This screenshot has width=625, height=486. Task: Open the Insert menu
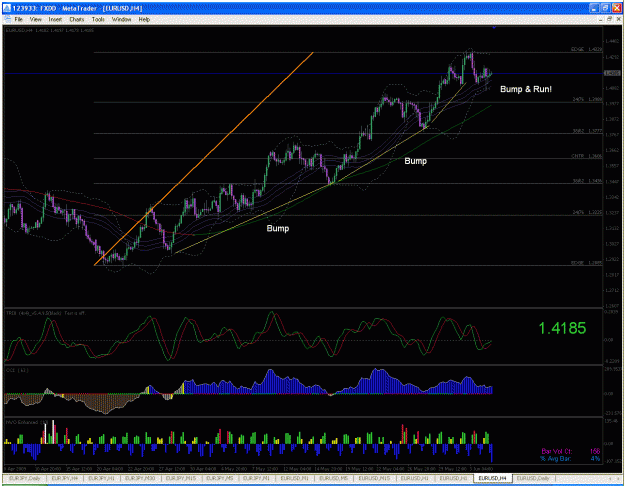pyautogui.click(x=55, y=19)
